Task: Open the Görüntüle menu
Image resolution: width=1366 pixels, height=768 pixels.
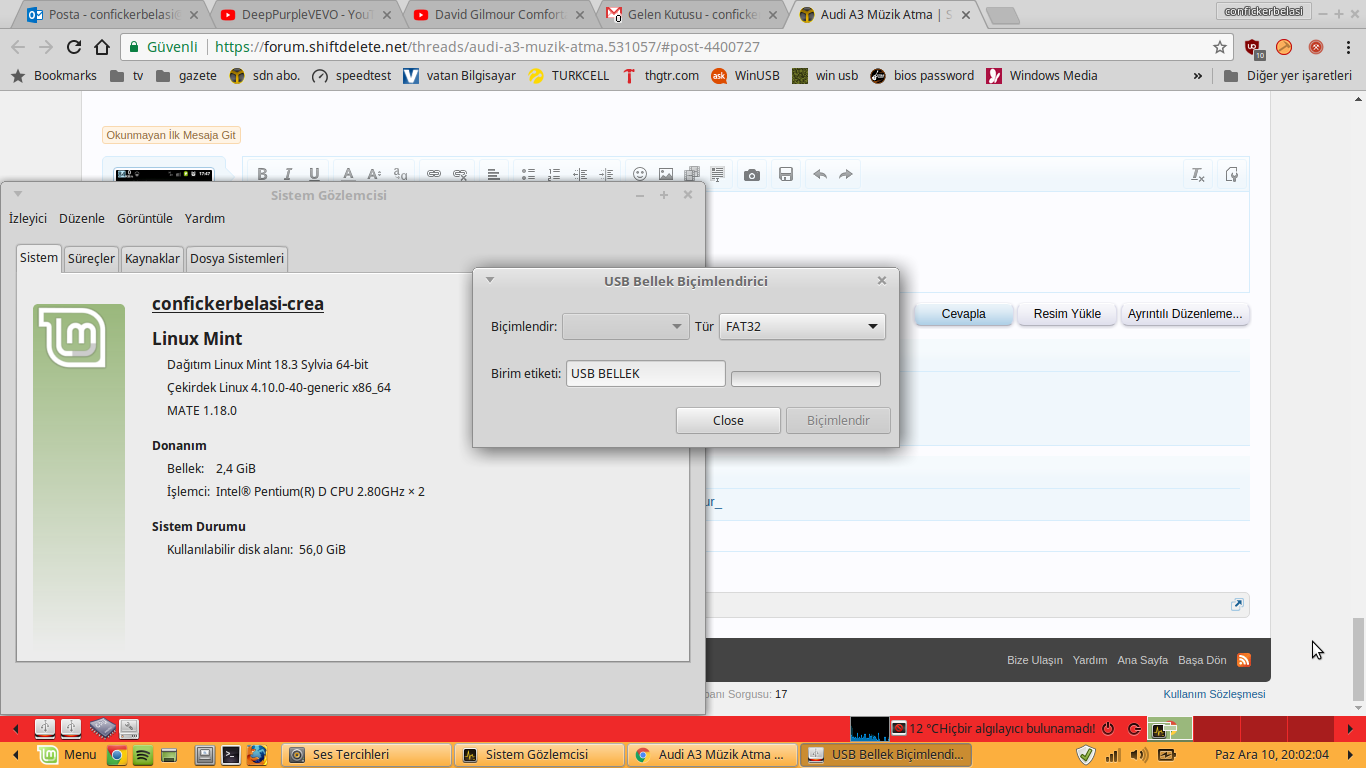Action: pyautogui.click(x=145, y=218)
